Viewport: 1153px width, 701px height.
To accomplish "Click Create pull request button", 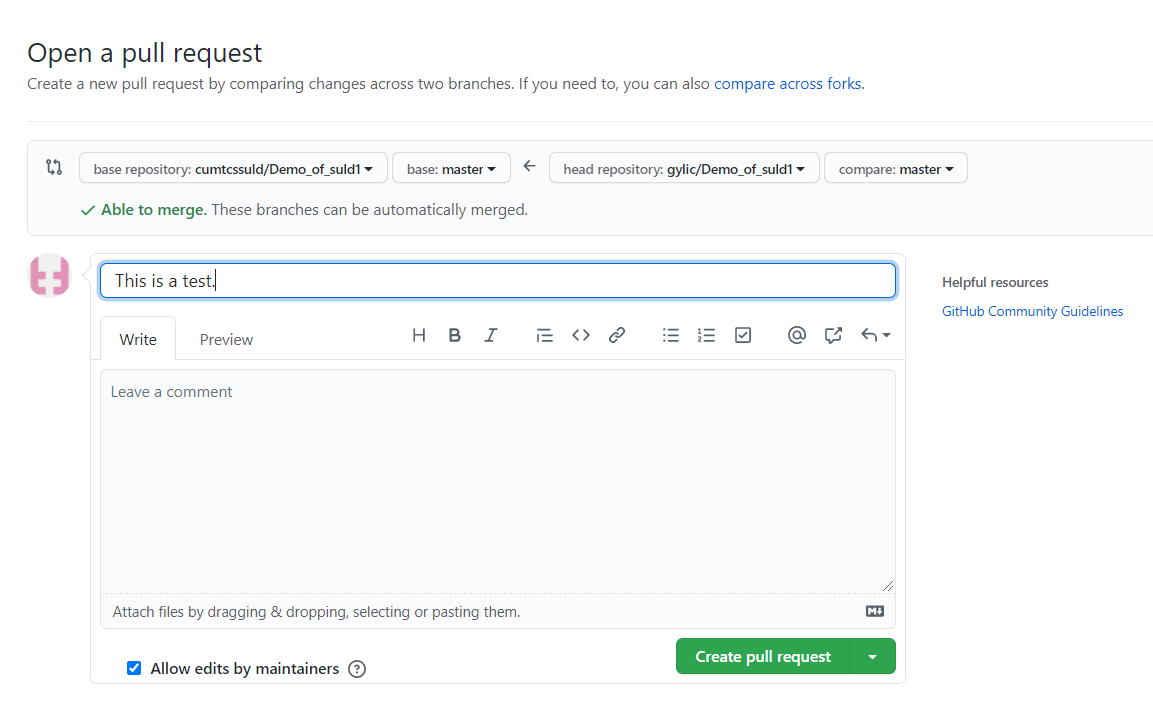I will coord(763,656).
